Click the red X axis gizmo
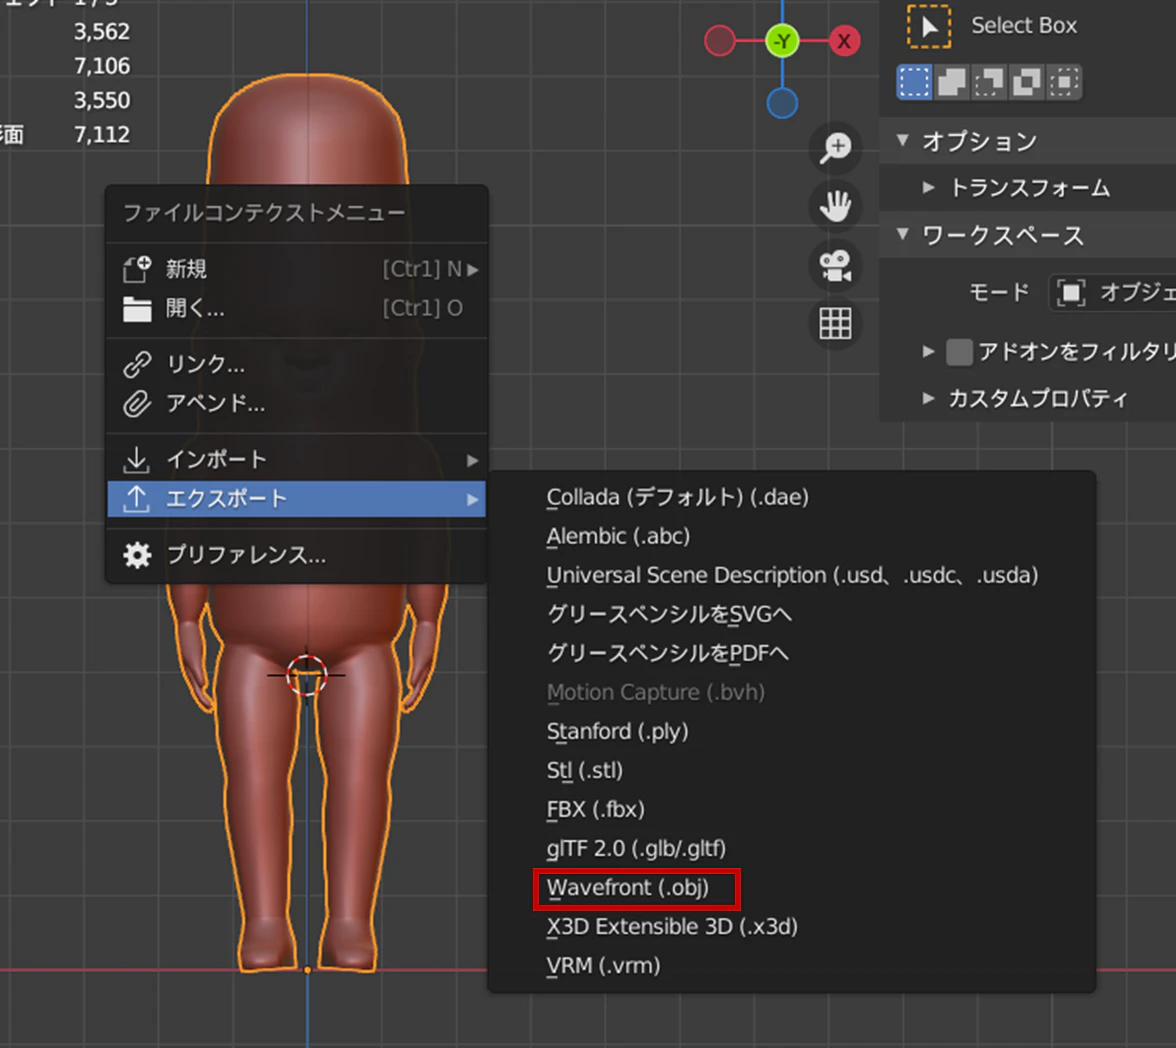The image size is (1176, 1048). 844,41
